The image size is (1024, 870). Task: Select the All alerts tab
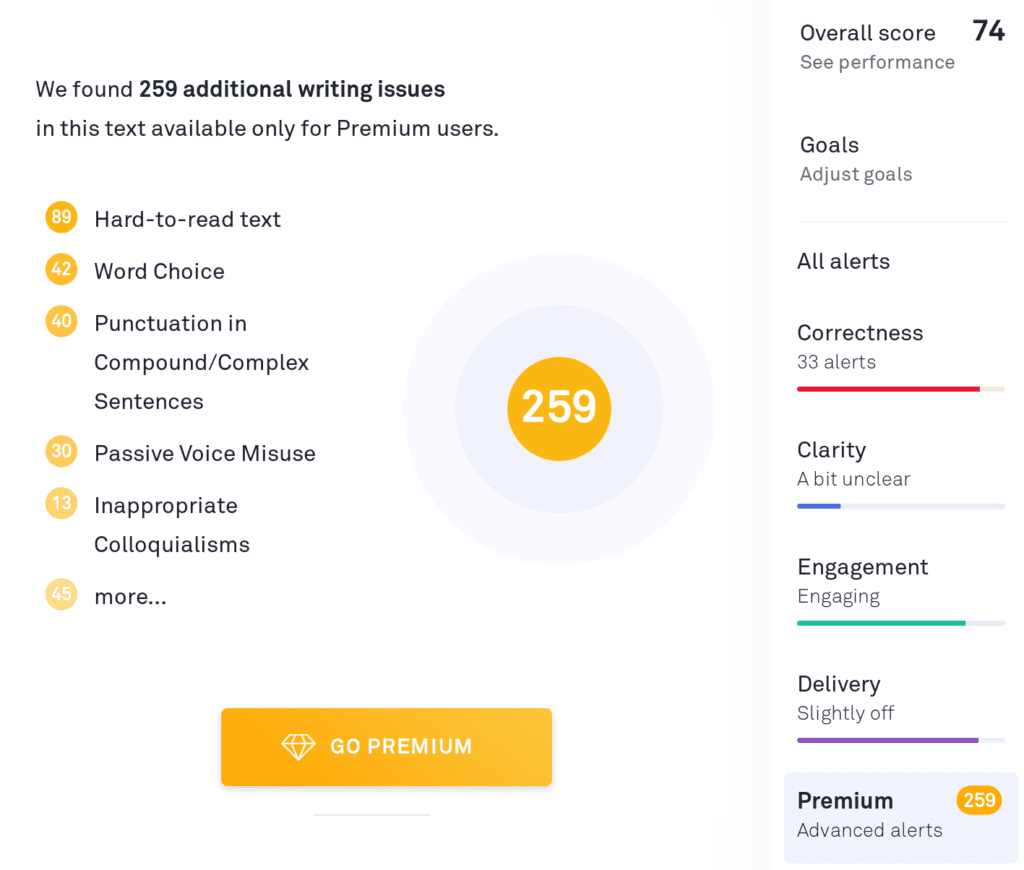pos(843,262)
